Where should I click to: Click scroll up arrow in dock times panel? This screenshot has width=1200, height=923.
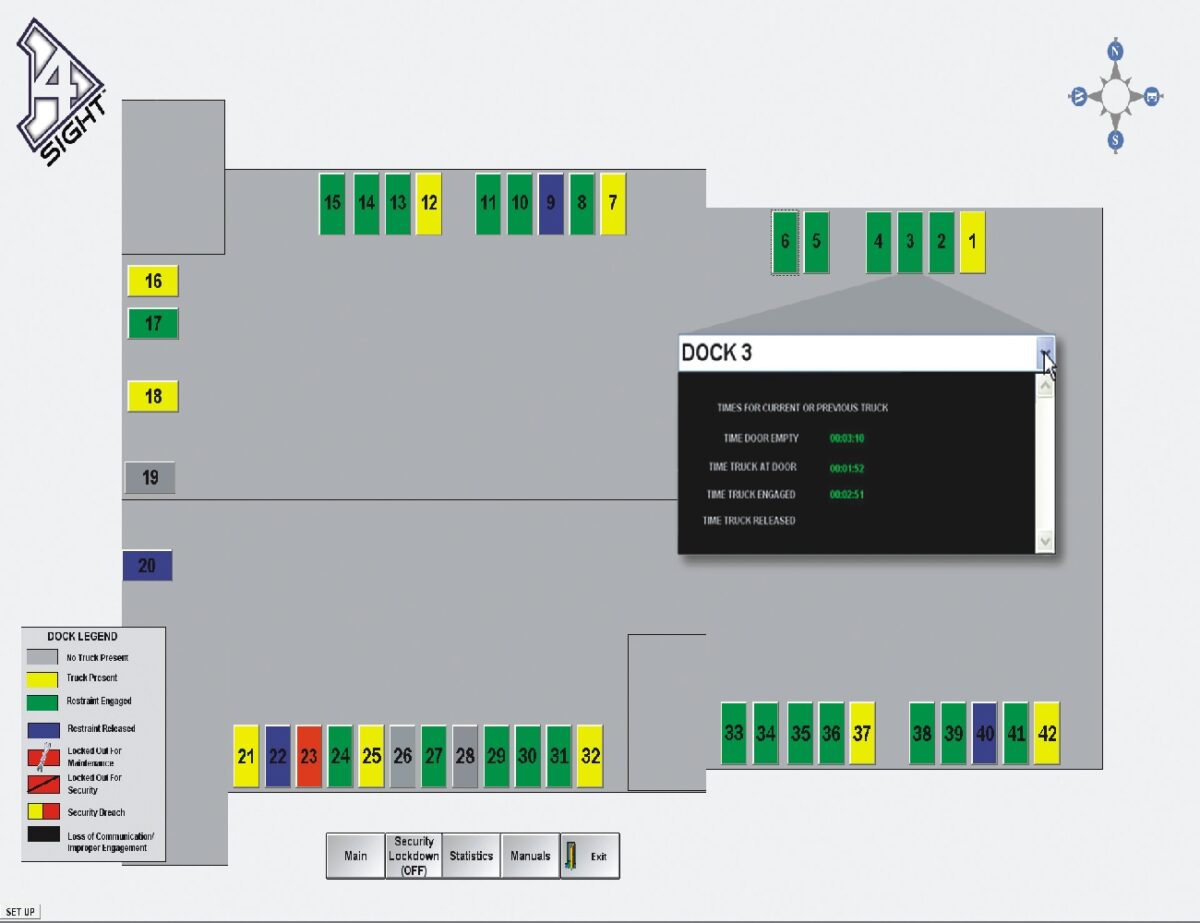coord(1045,386)
